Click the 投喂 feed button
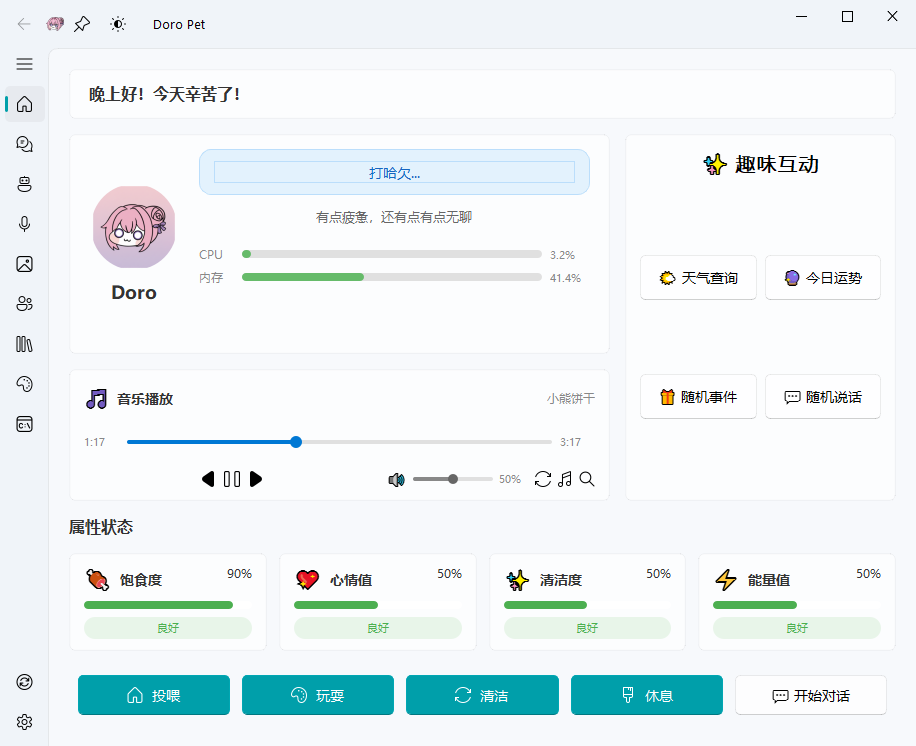Screen dimensions: 916x746 click(154, 695)
